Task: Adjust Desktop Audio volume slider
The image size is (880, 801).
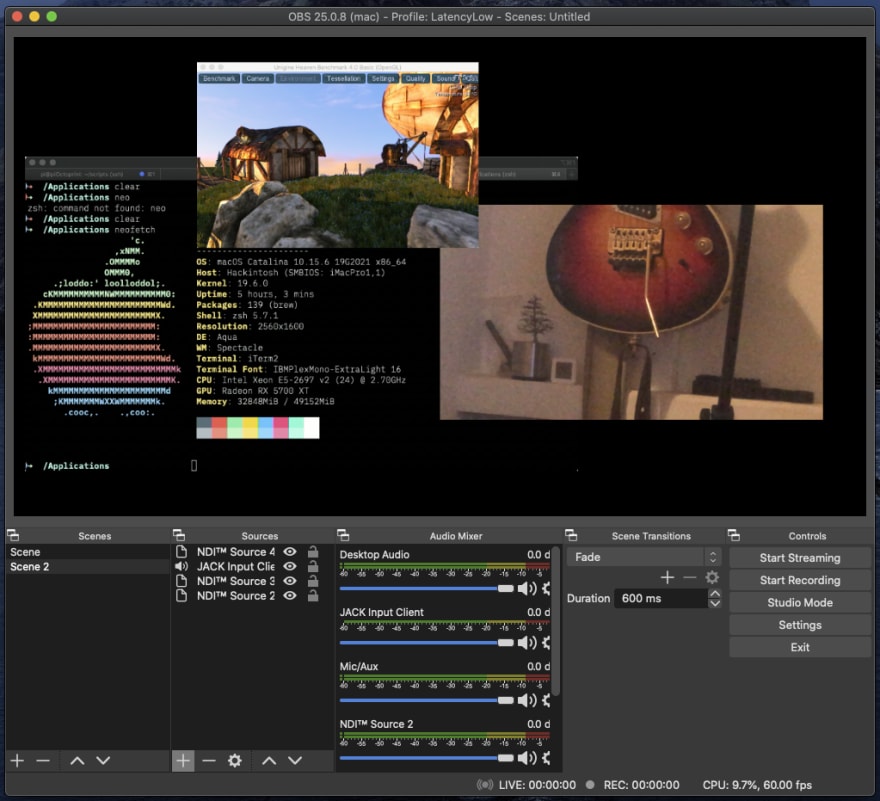Action: (x=427, y=588)
